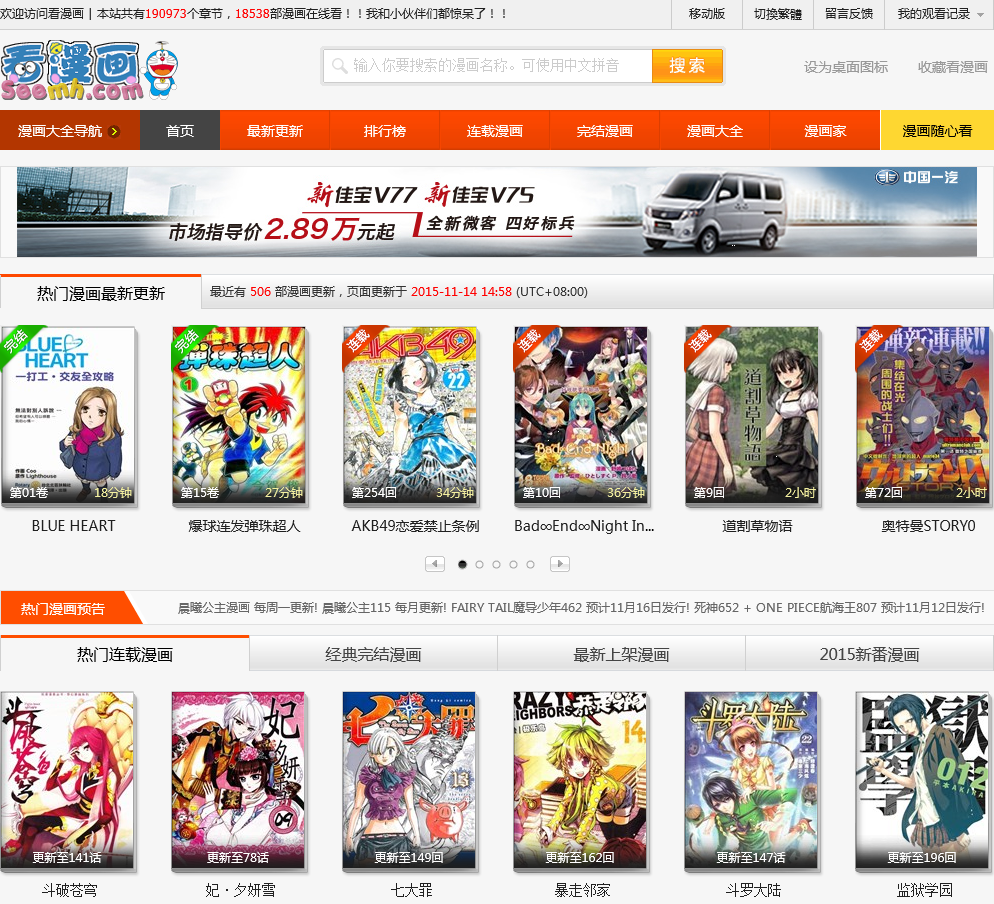994x904 pixels.
Task: Switch to 热门连载漫画 tab
Action: 125,654
